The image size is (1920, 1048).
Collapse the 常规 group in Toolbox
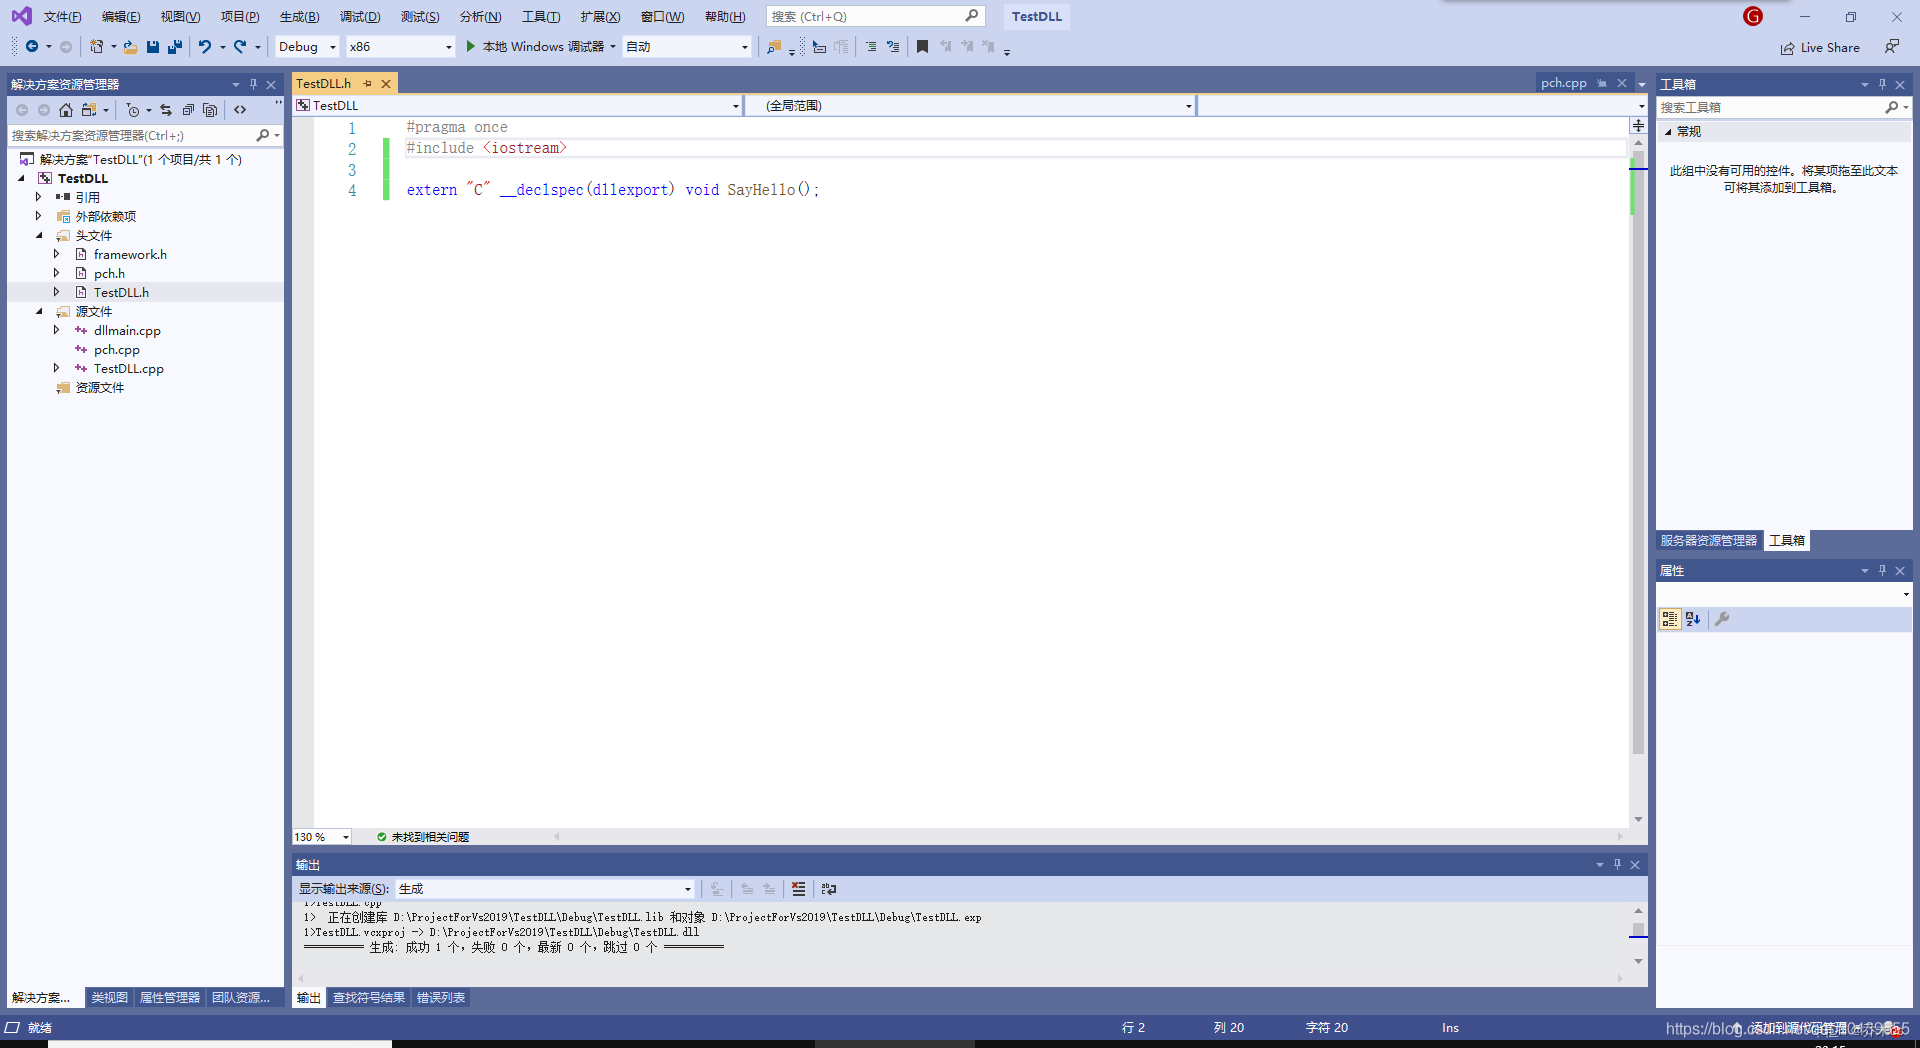tap(1668, 131)
